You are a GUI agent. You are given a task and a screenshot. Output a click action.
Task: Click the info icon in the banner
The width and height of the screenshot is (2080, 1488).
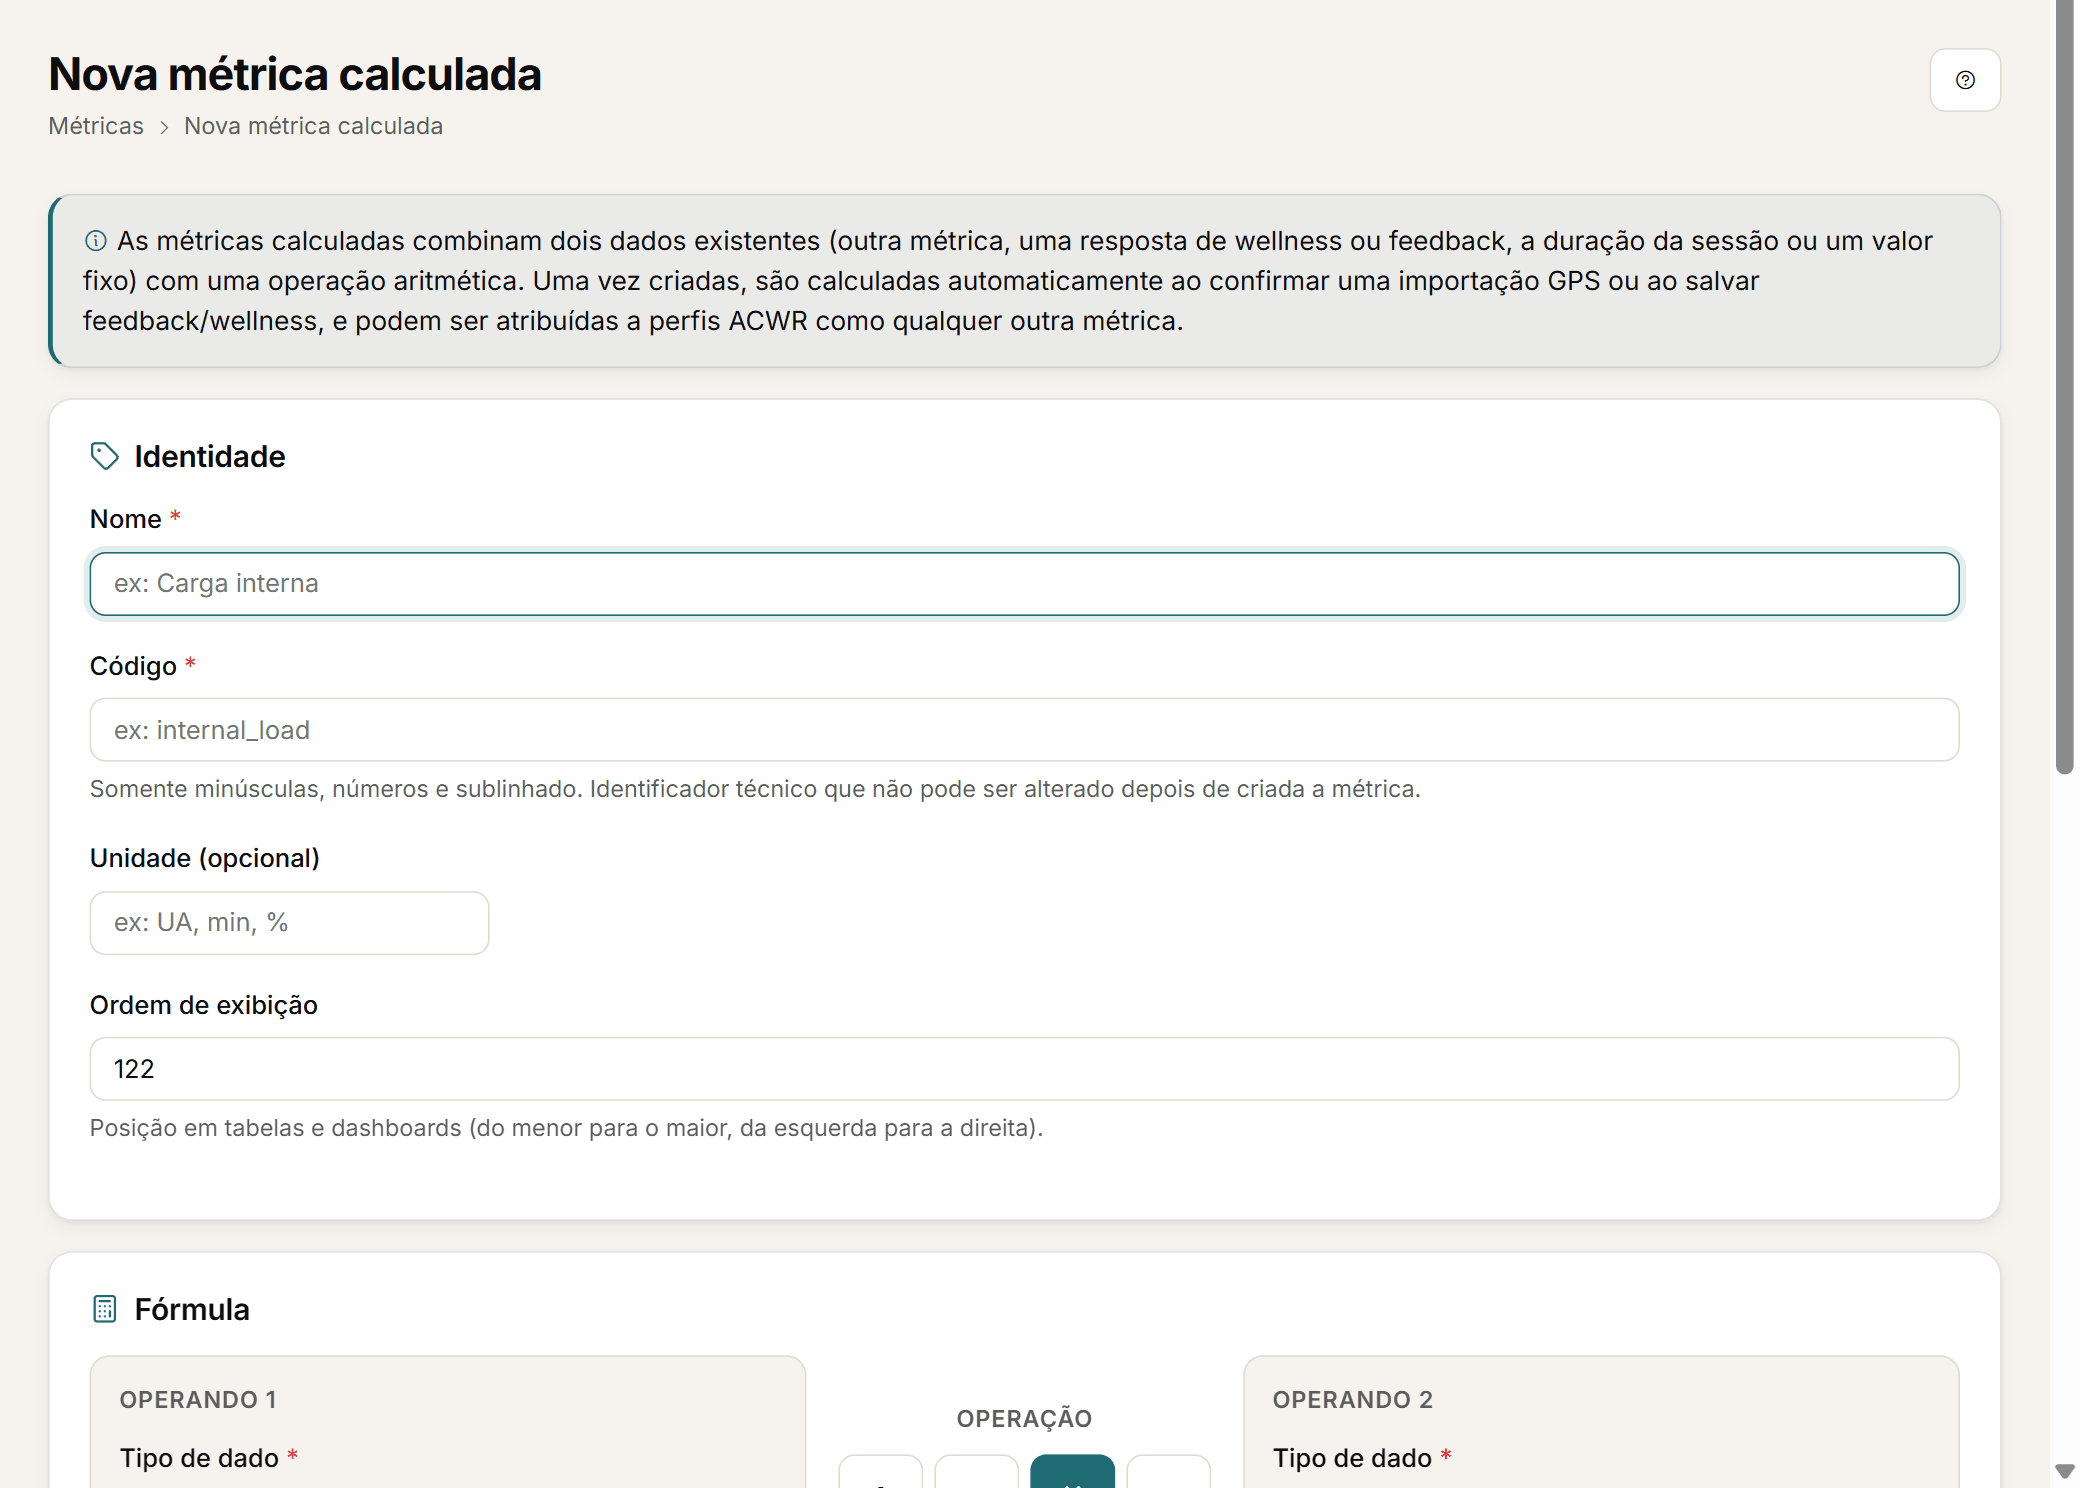[96, 241]
